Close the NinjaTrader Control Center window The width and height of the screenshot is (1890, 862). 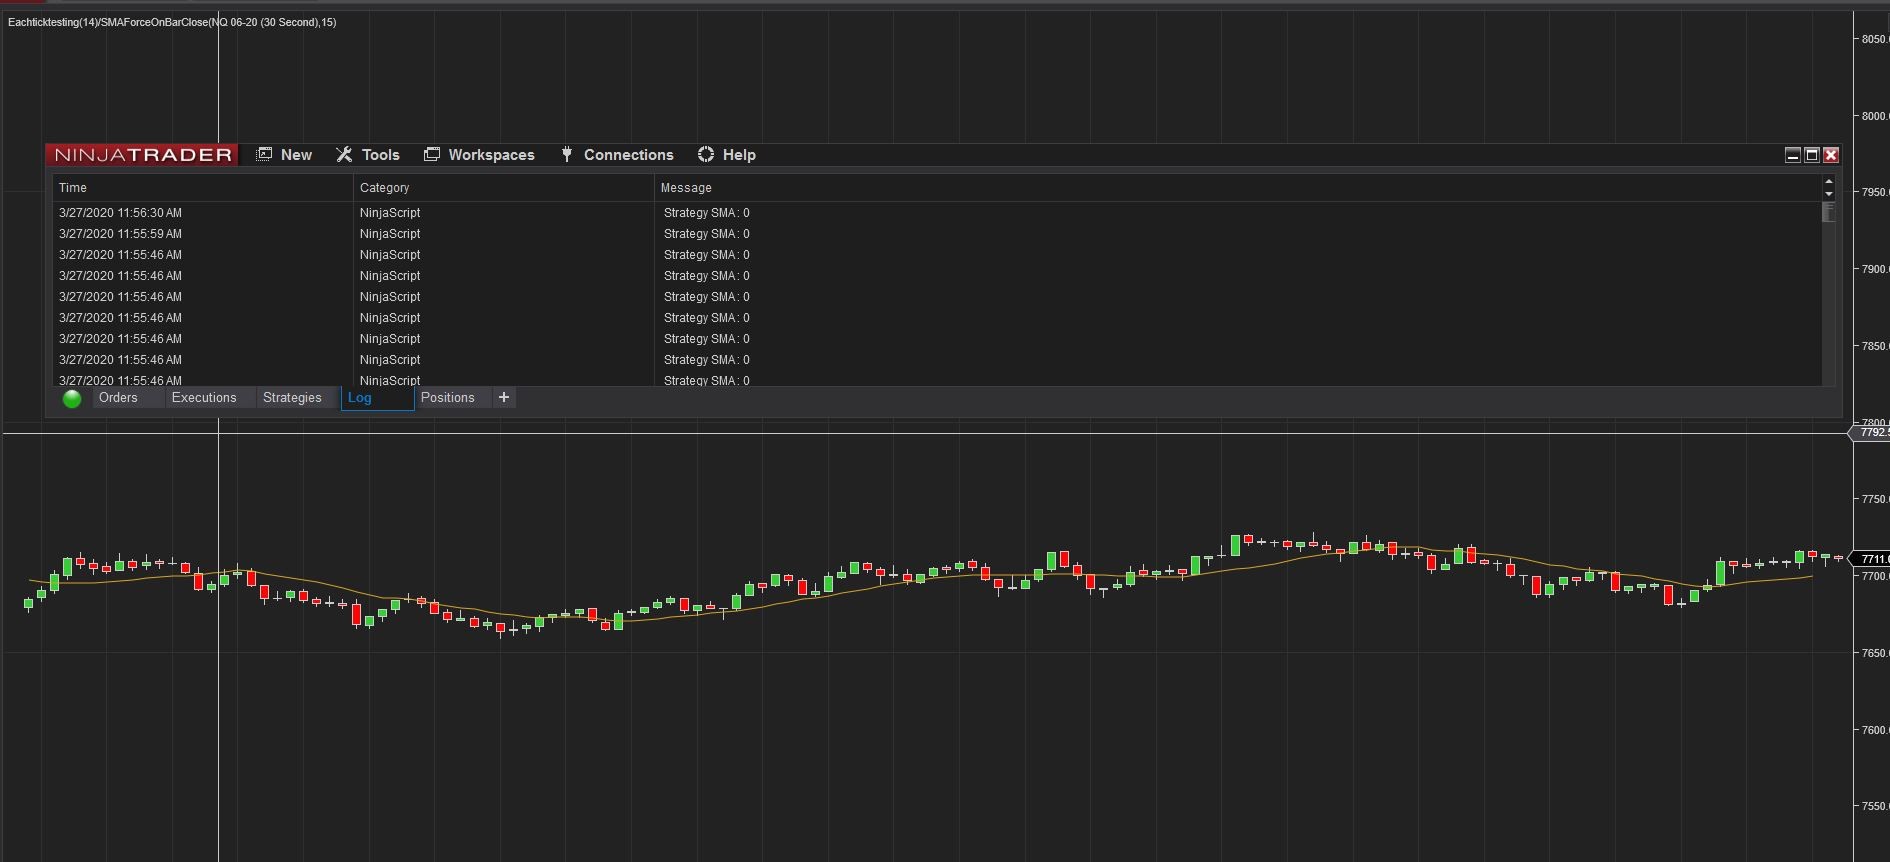tap(1831, 155)
